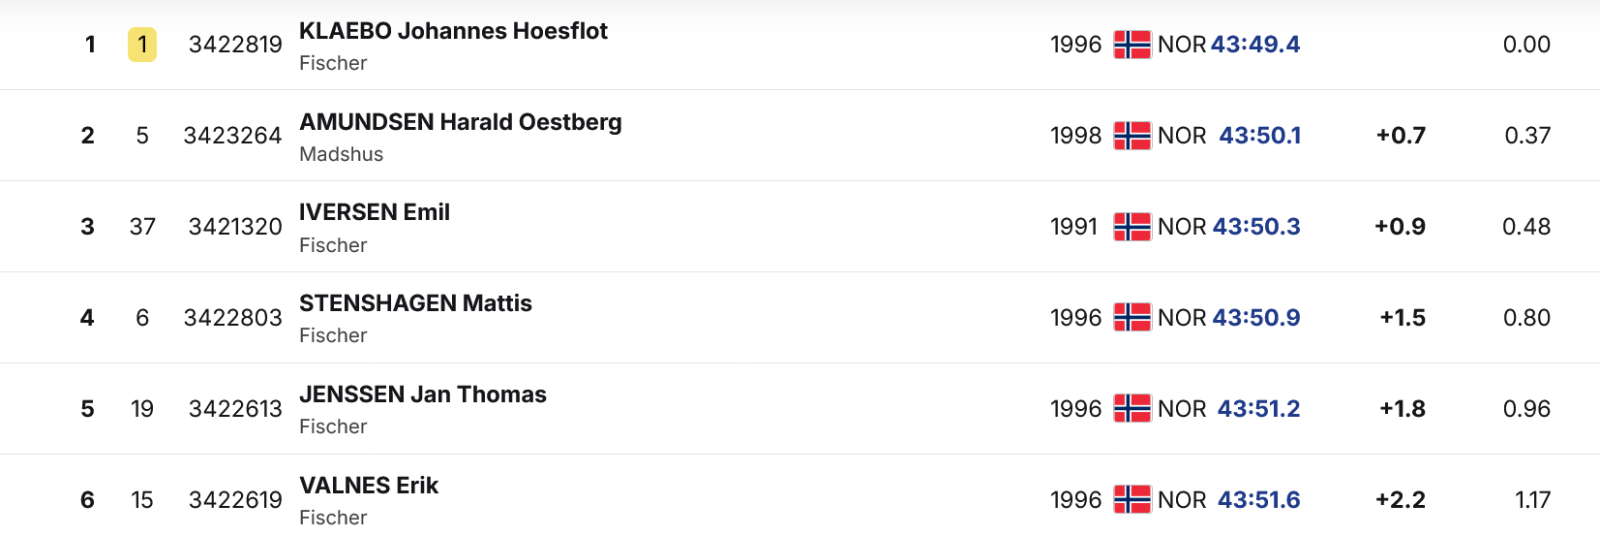Click bib number 37 in Iversen's row

(142, 227)
